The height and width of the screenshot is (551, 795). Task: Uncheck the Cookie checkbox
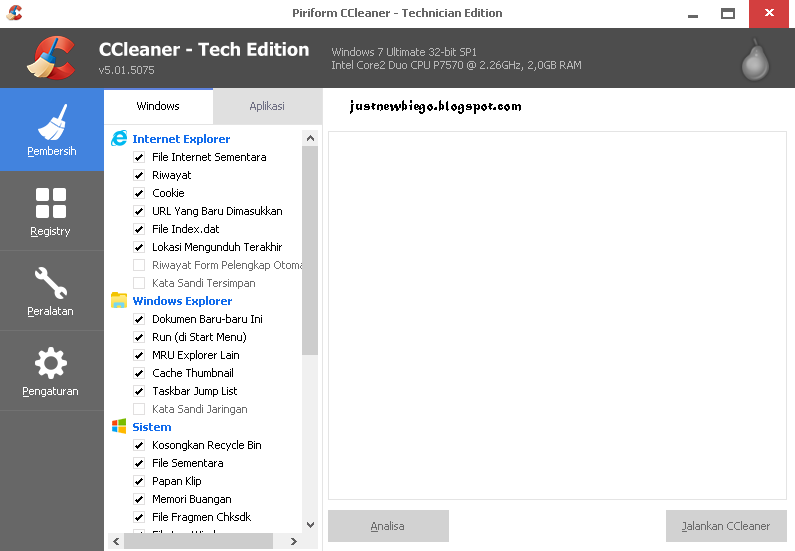[x=139, y=193]
